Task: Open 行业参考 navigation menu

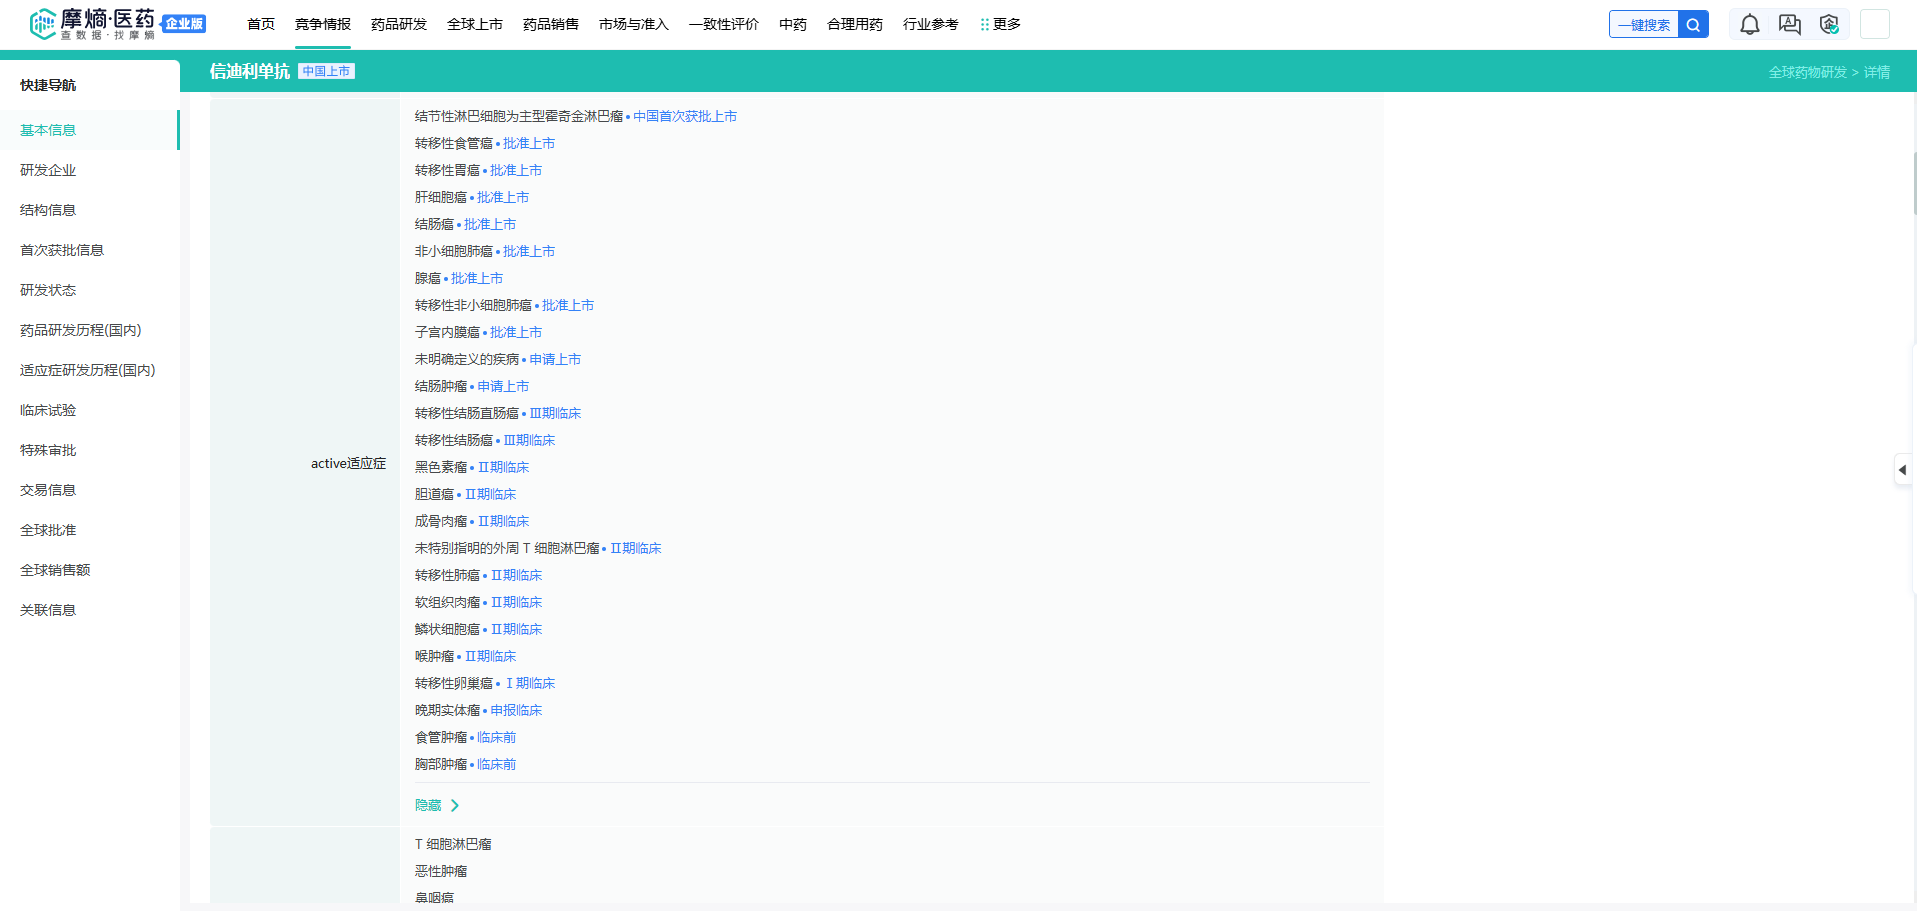Action: (931, 24)
